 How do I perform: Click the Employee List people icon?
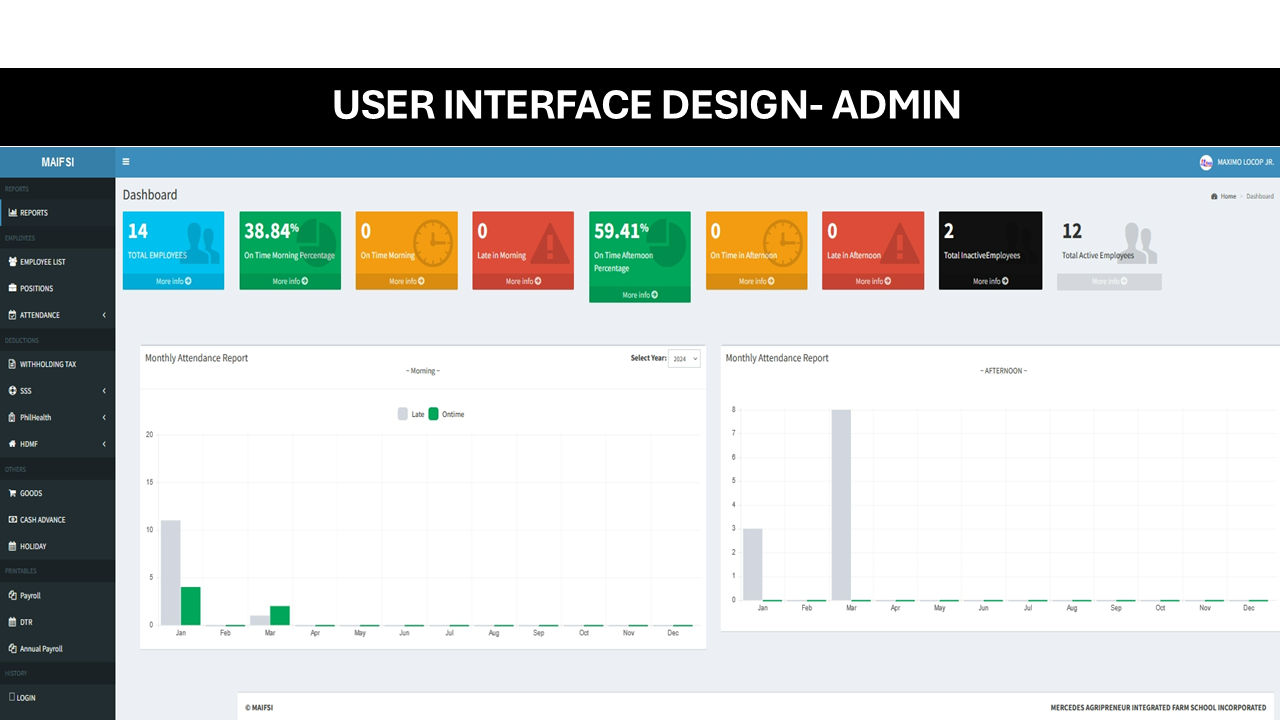[x=12, y=262]
